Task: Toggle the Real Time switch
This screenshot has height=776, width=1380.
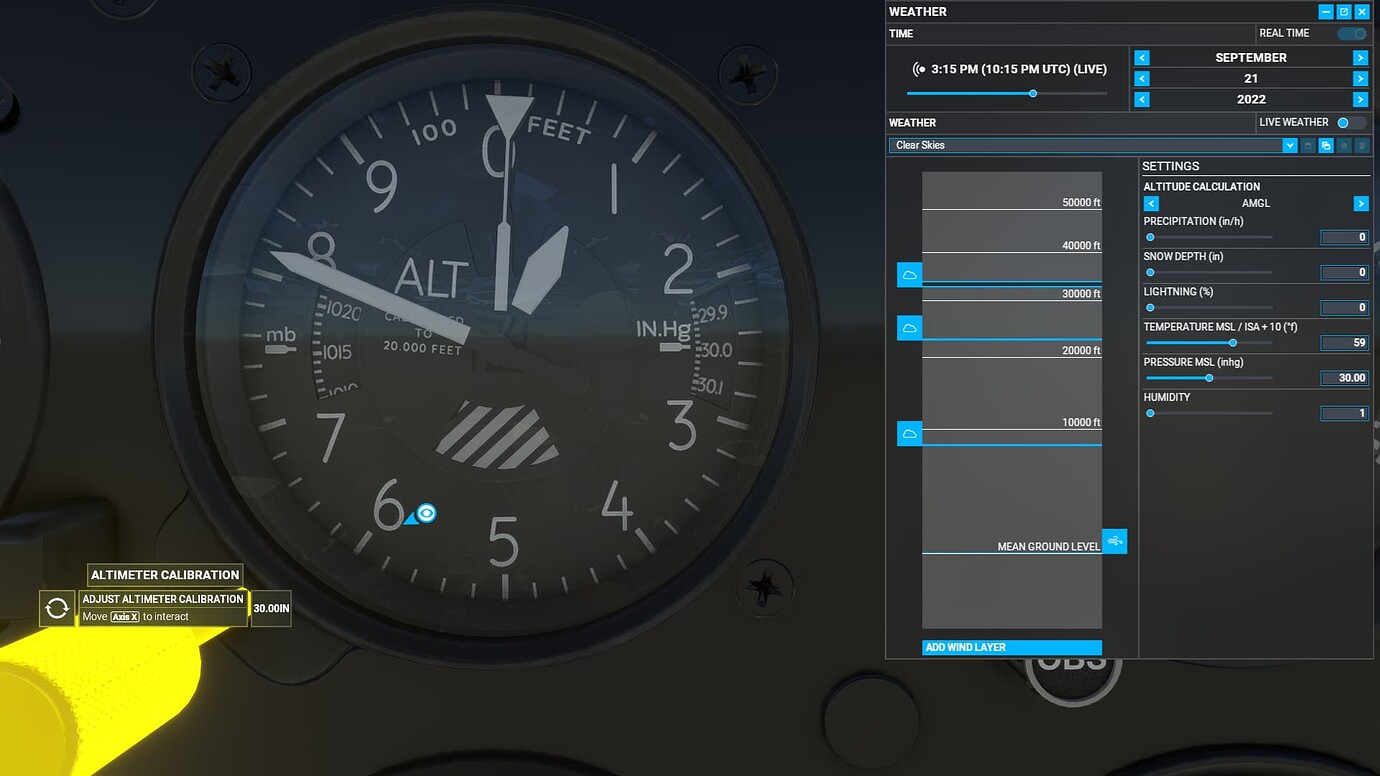Action: point(1352,33)
